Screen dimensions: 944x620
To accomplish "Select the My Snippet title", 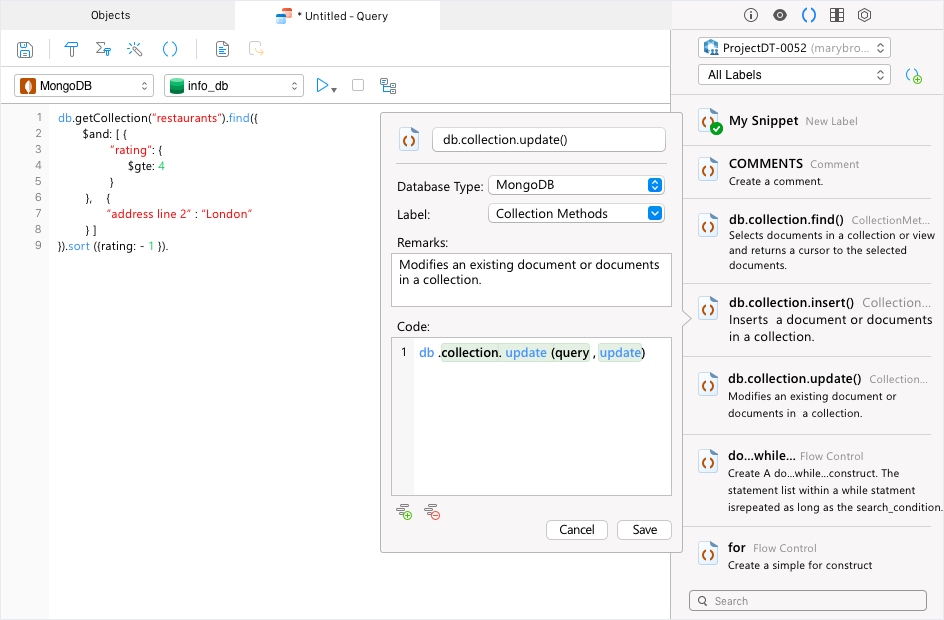I will point(763,121).
